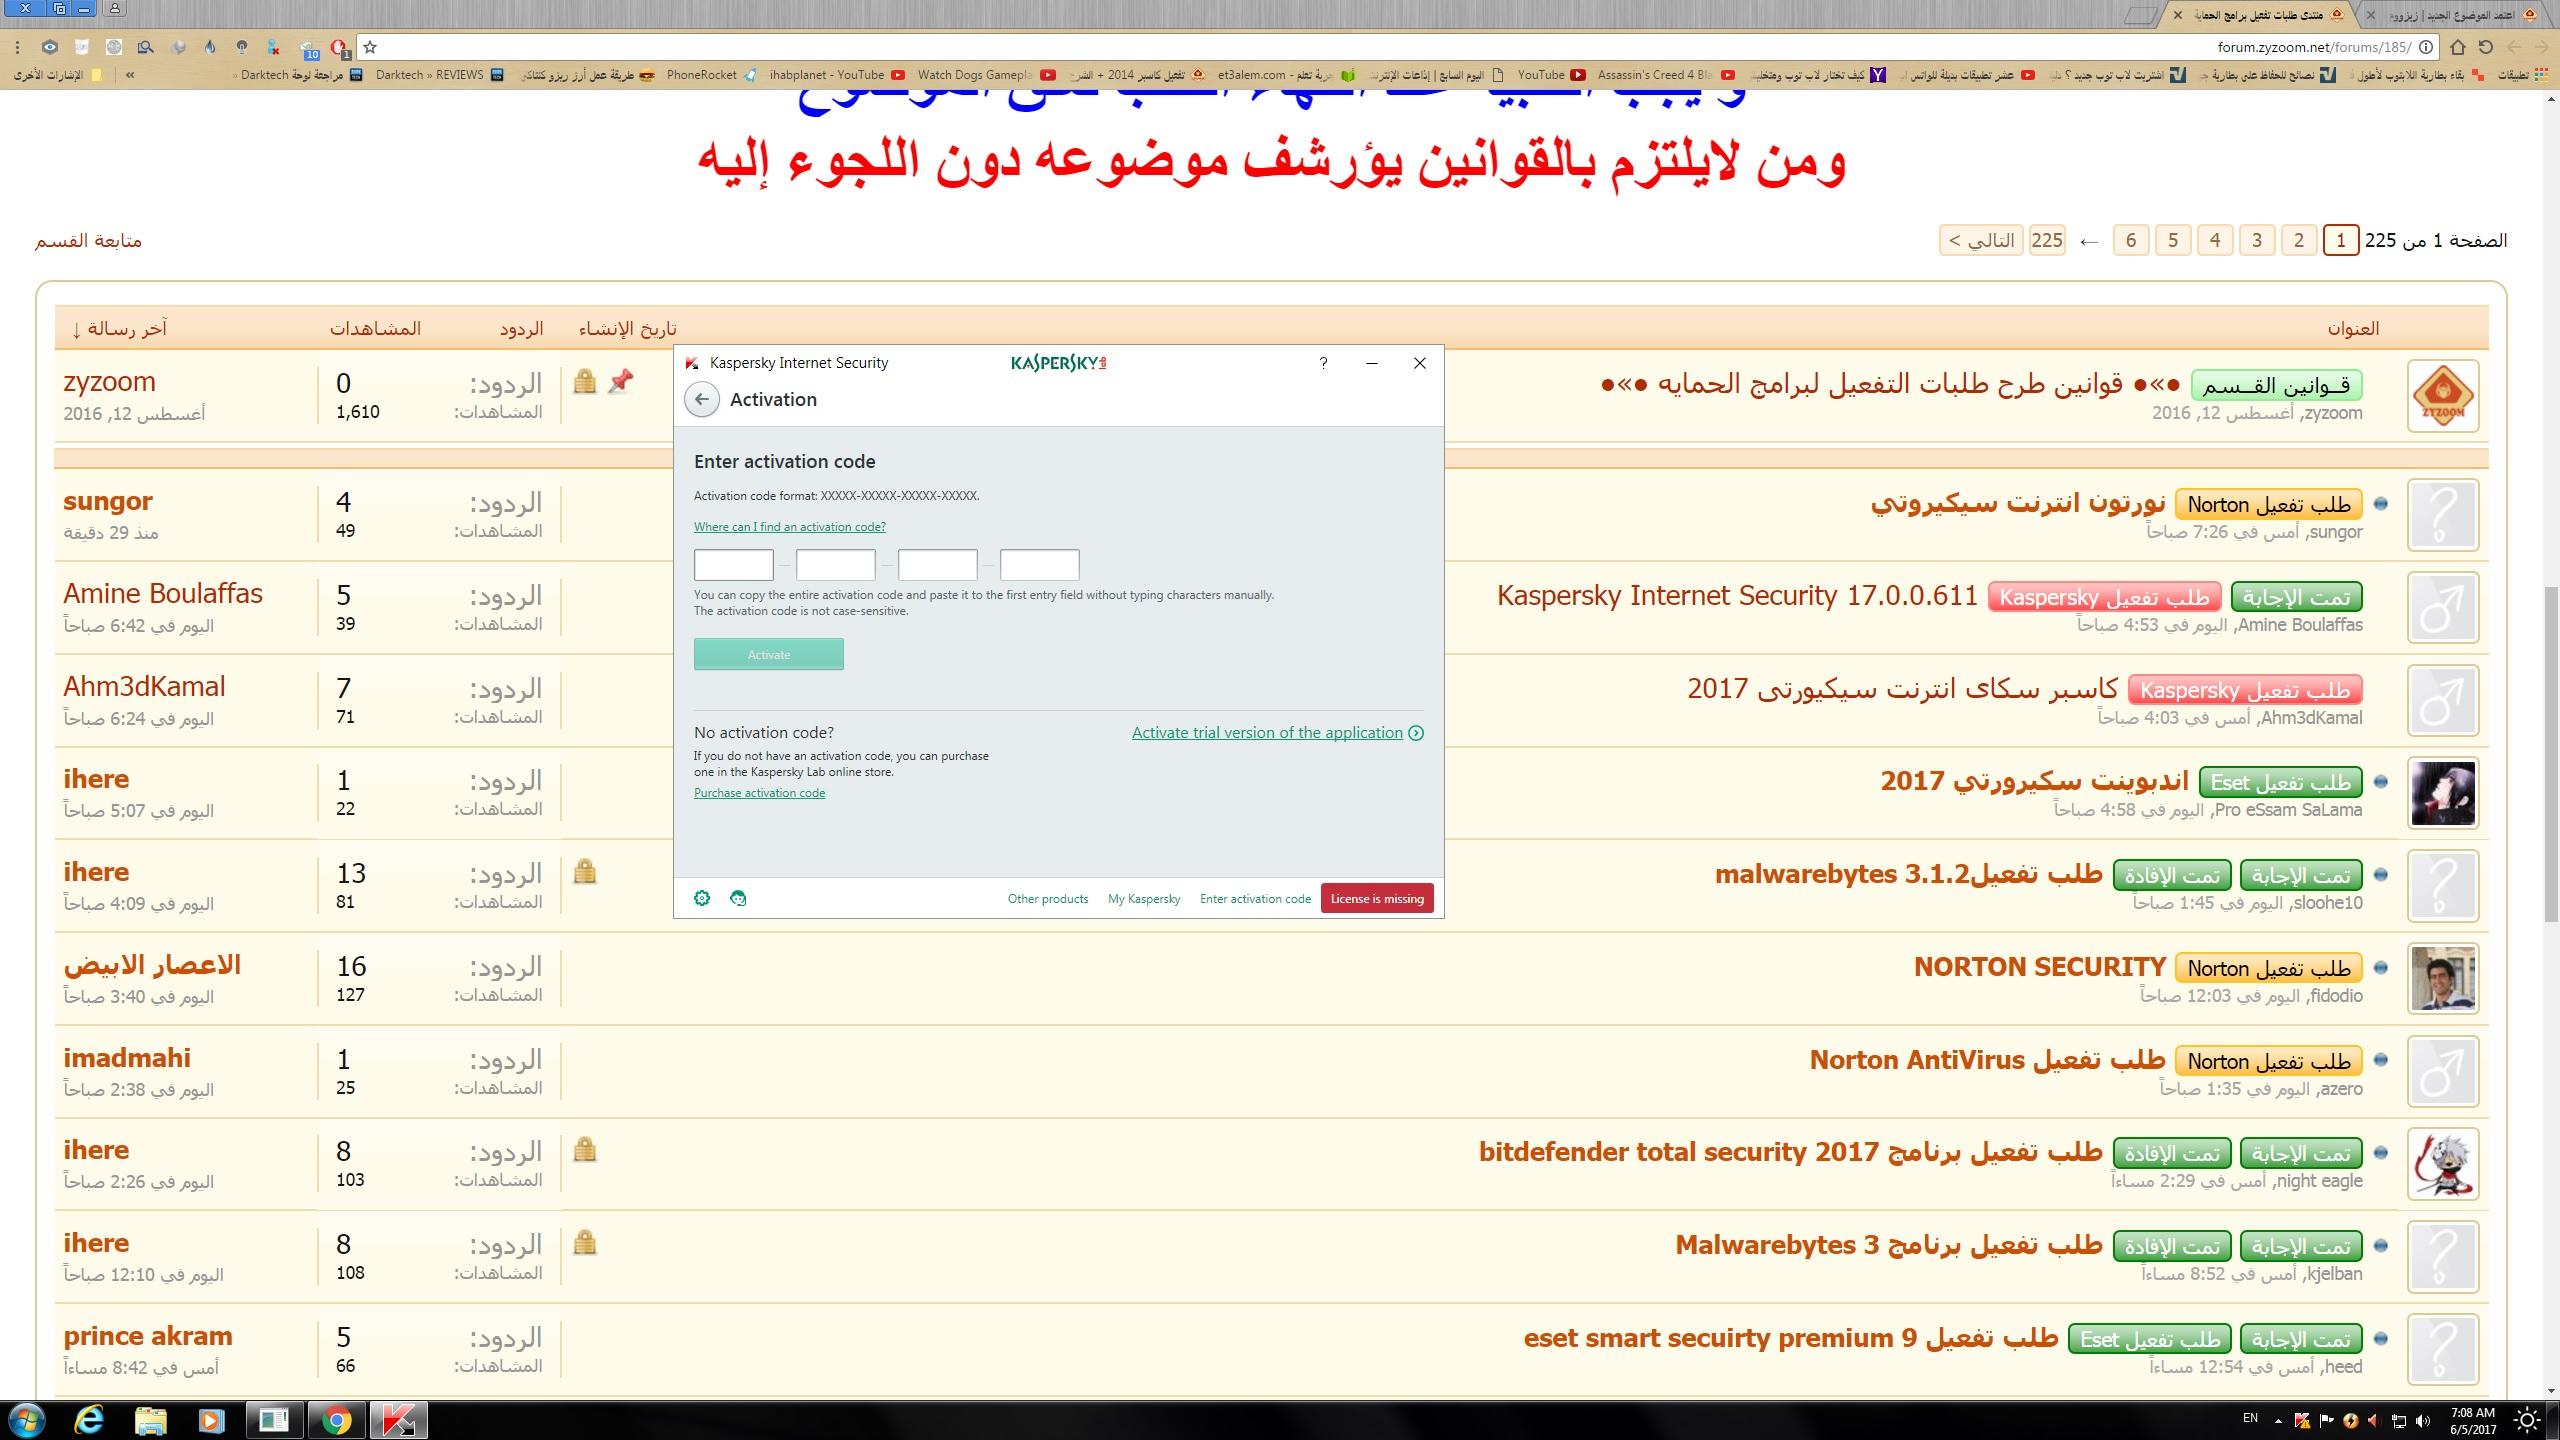Click the volume icon in system tray
This screenshot has width=2560, height=1440.
click(2423, 1420)
